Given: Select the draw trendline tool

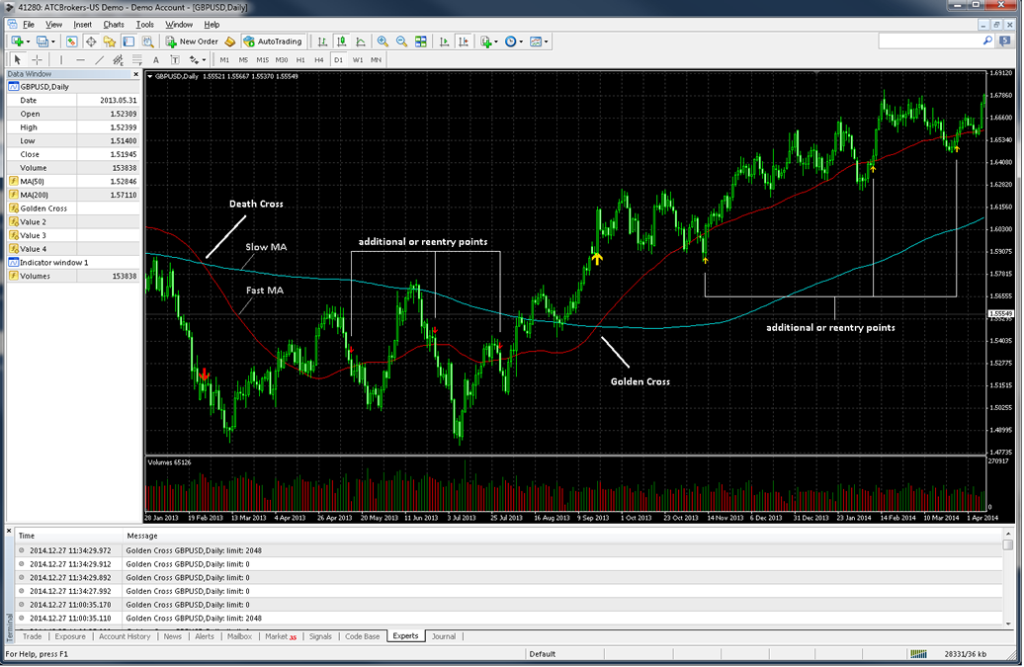Looking at the screenshot, I should [100, 60].
